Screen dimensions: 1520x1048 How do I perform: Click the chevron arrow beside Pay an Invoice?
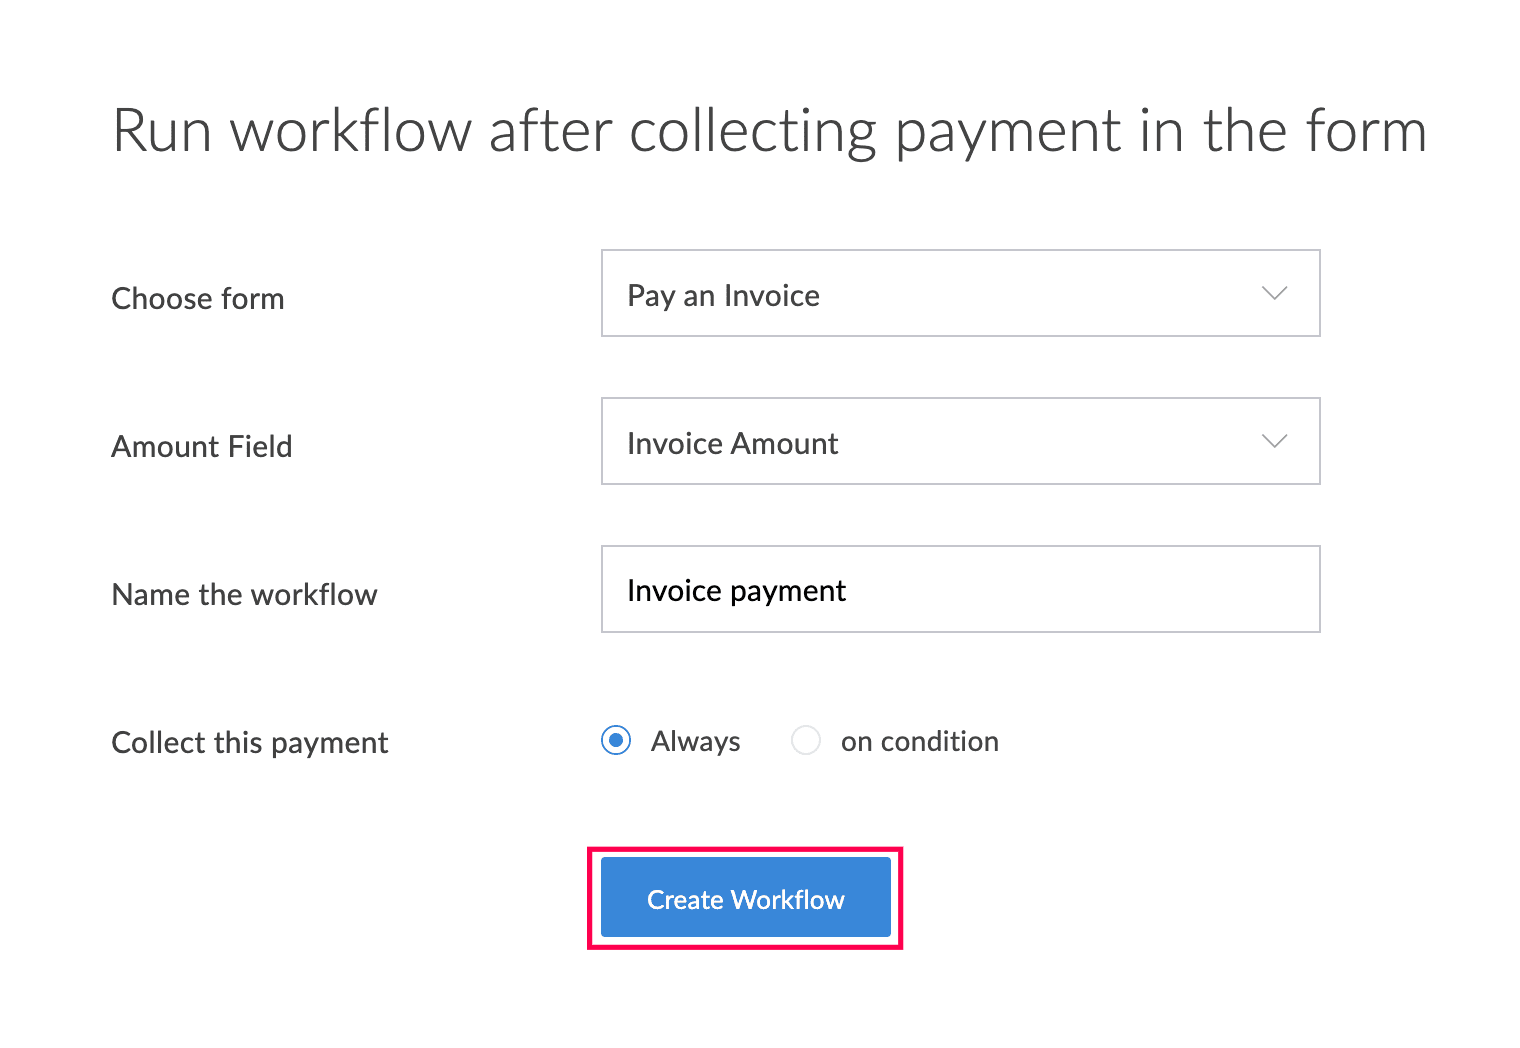(1274, 293)
